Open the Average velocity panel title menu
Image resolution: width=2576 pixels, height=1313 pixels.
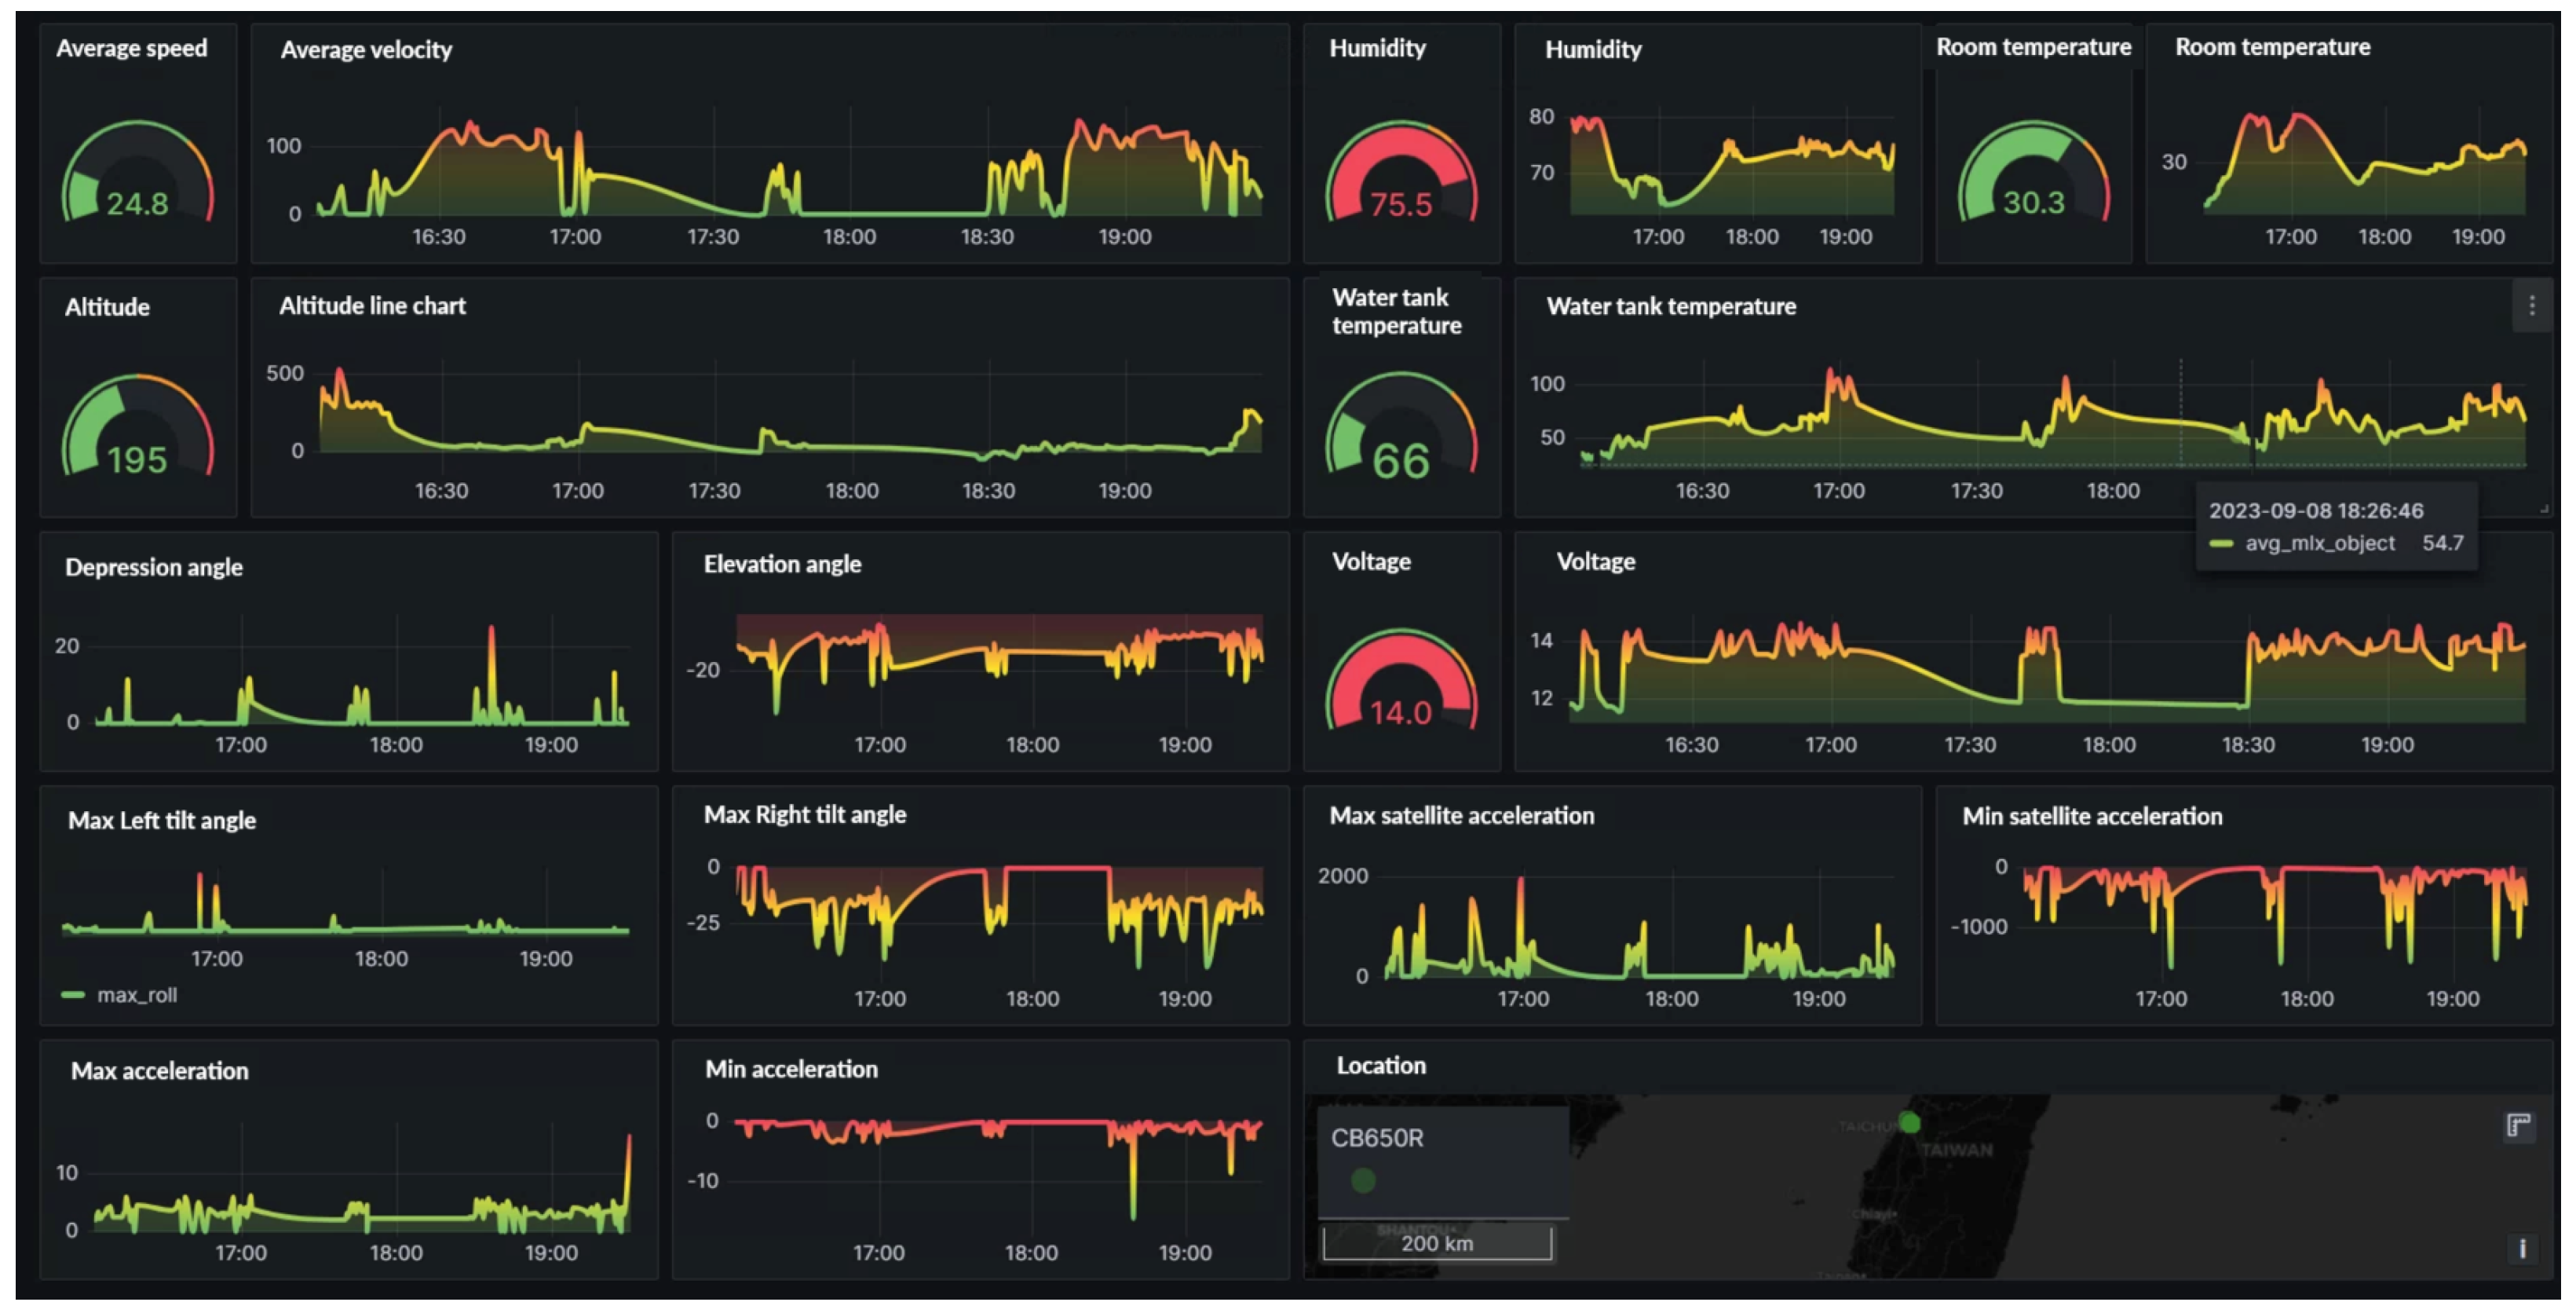click(x=366, y=50)
